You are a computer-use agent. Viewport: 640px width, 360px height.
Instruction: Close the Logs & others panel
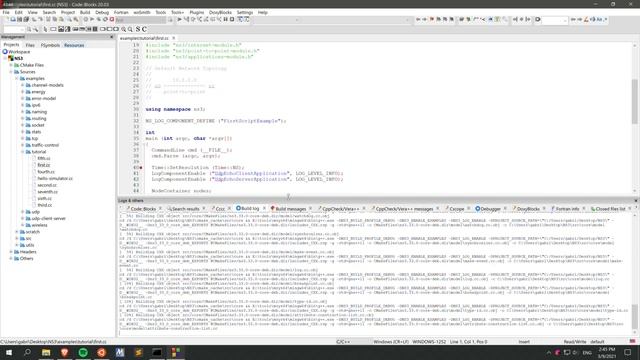tap(636, 200)
